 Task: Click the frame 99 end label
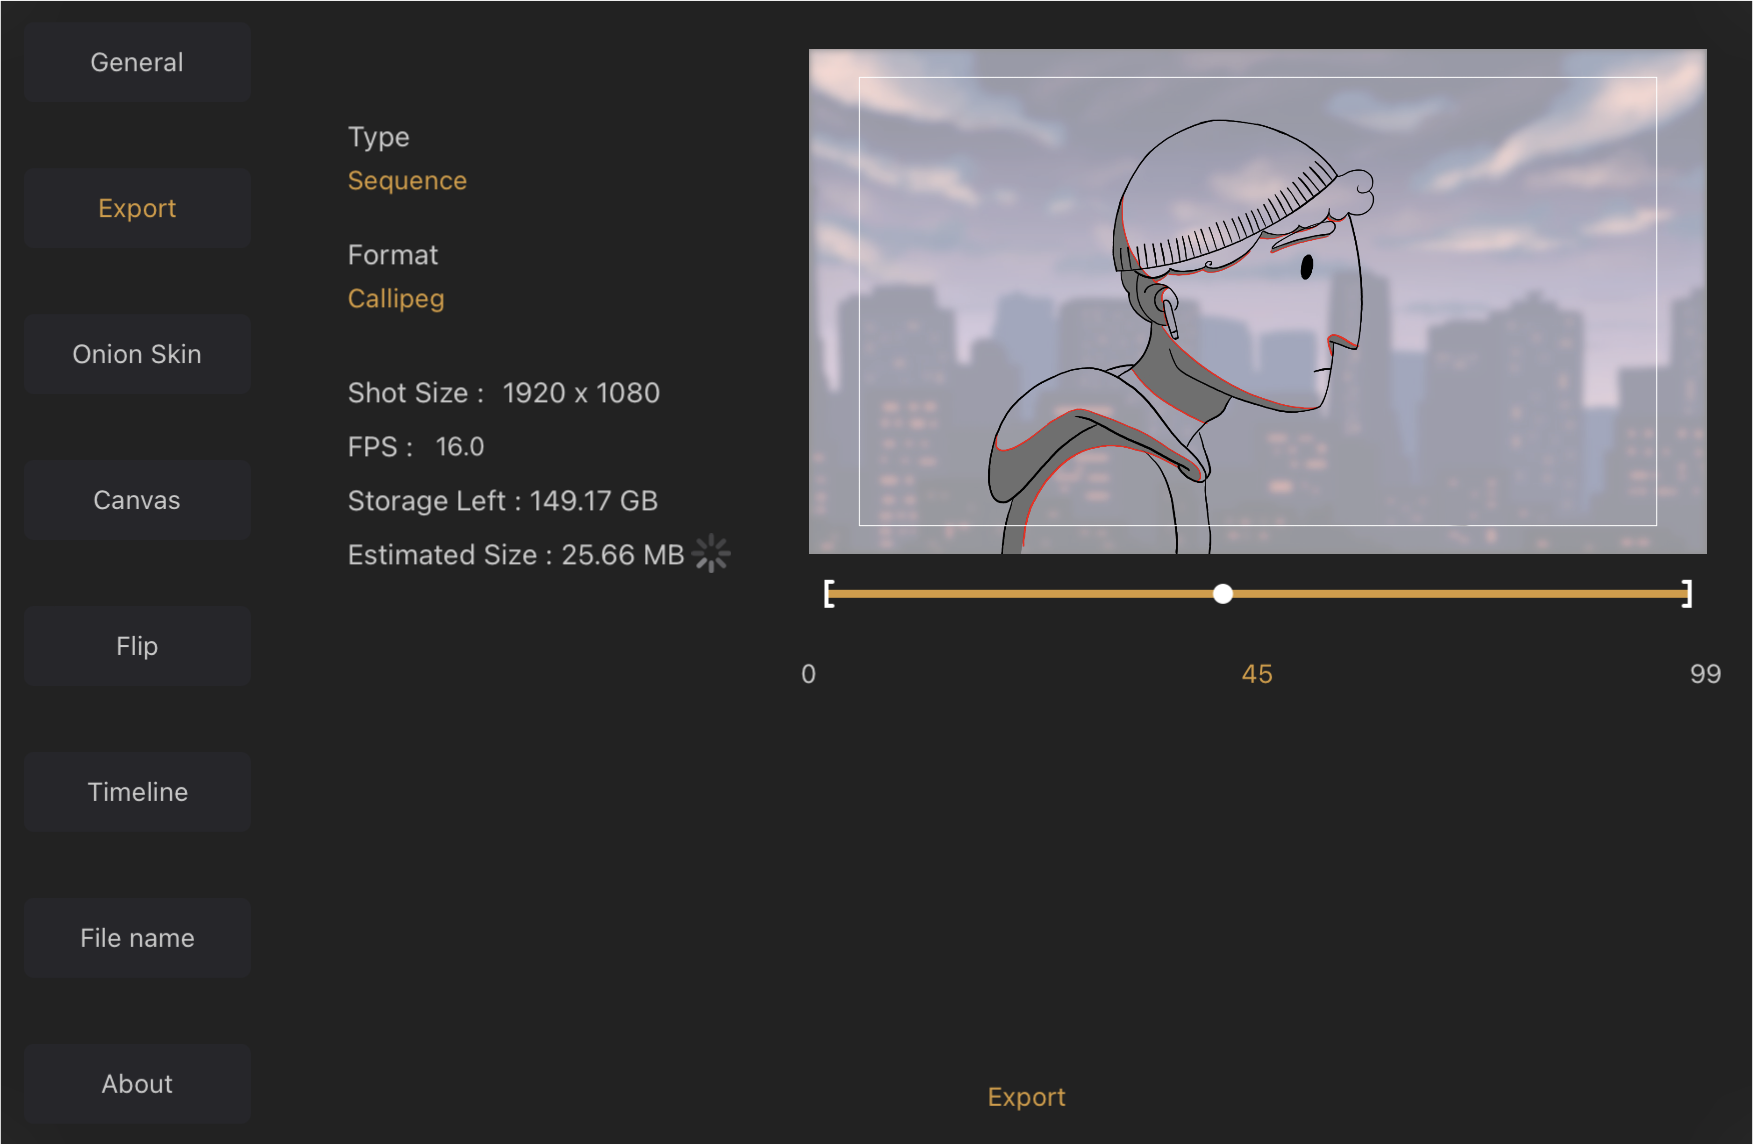point(1705,674)
